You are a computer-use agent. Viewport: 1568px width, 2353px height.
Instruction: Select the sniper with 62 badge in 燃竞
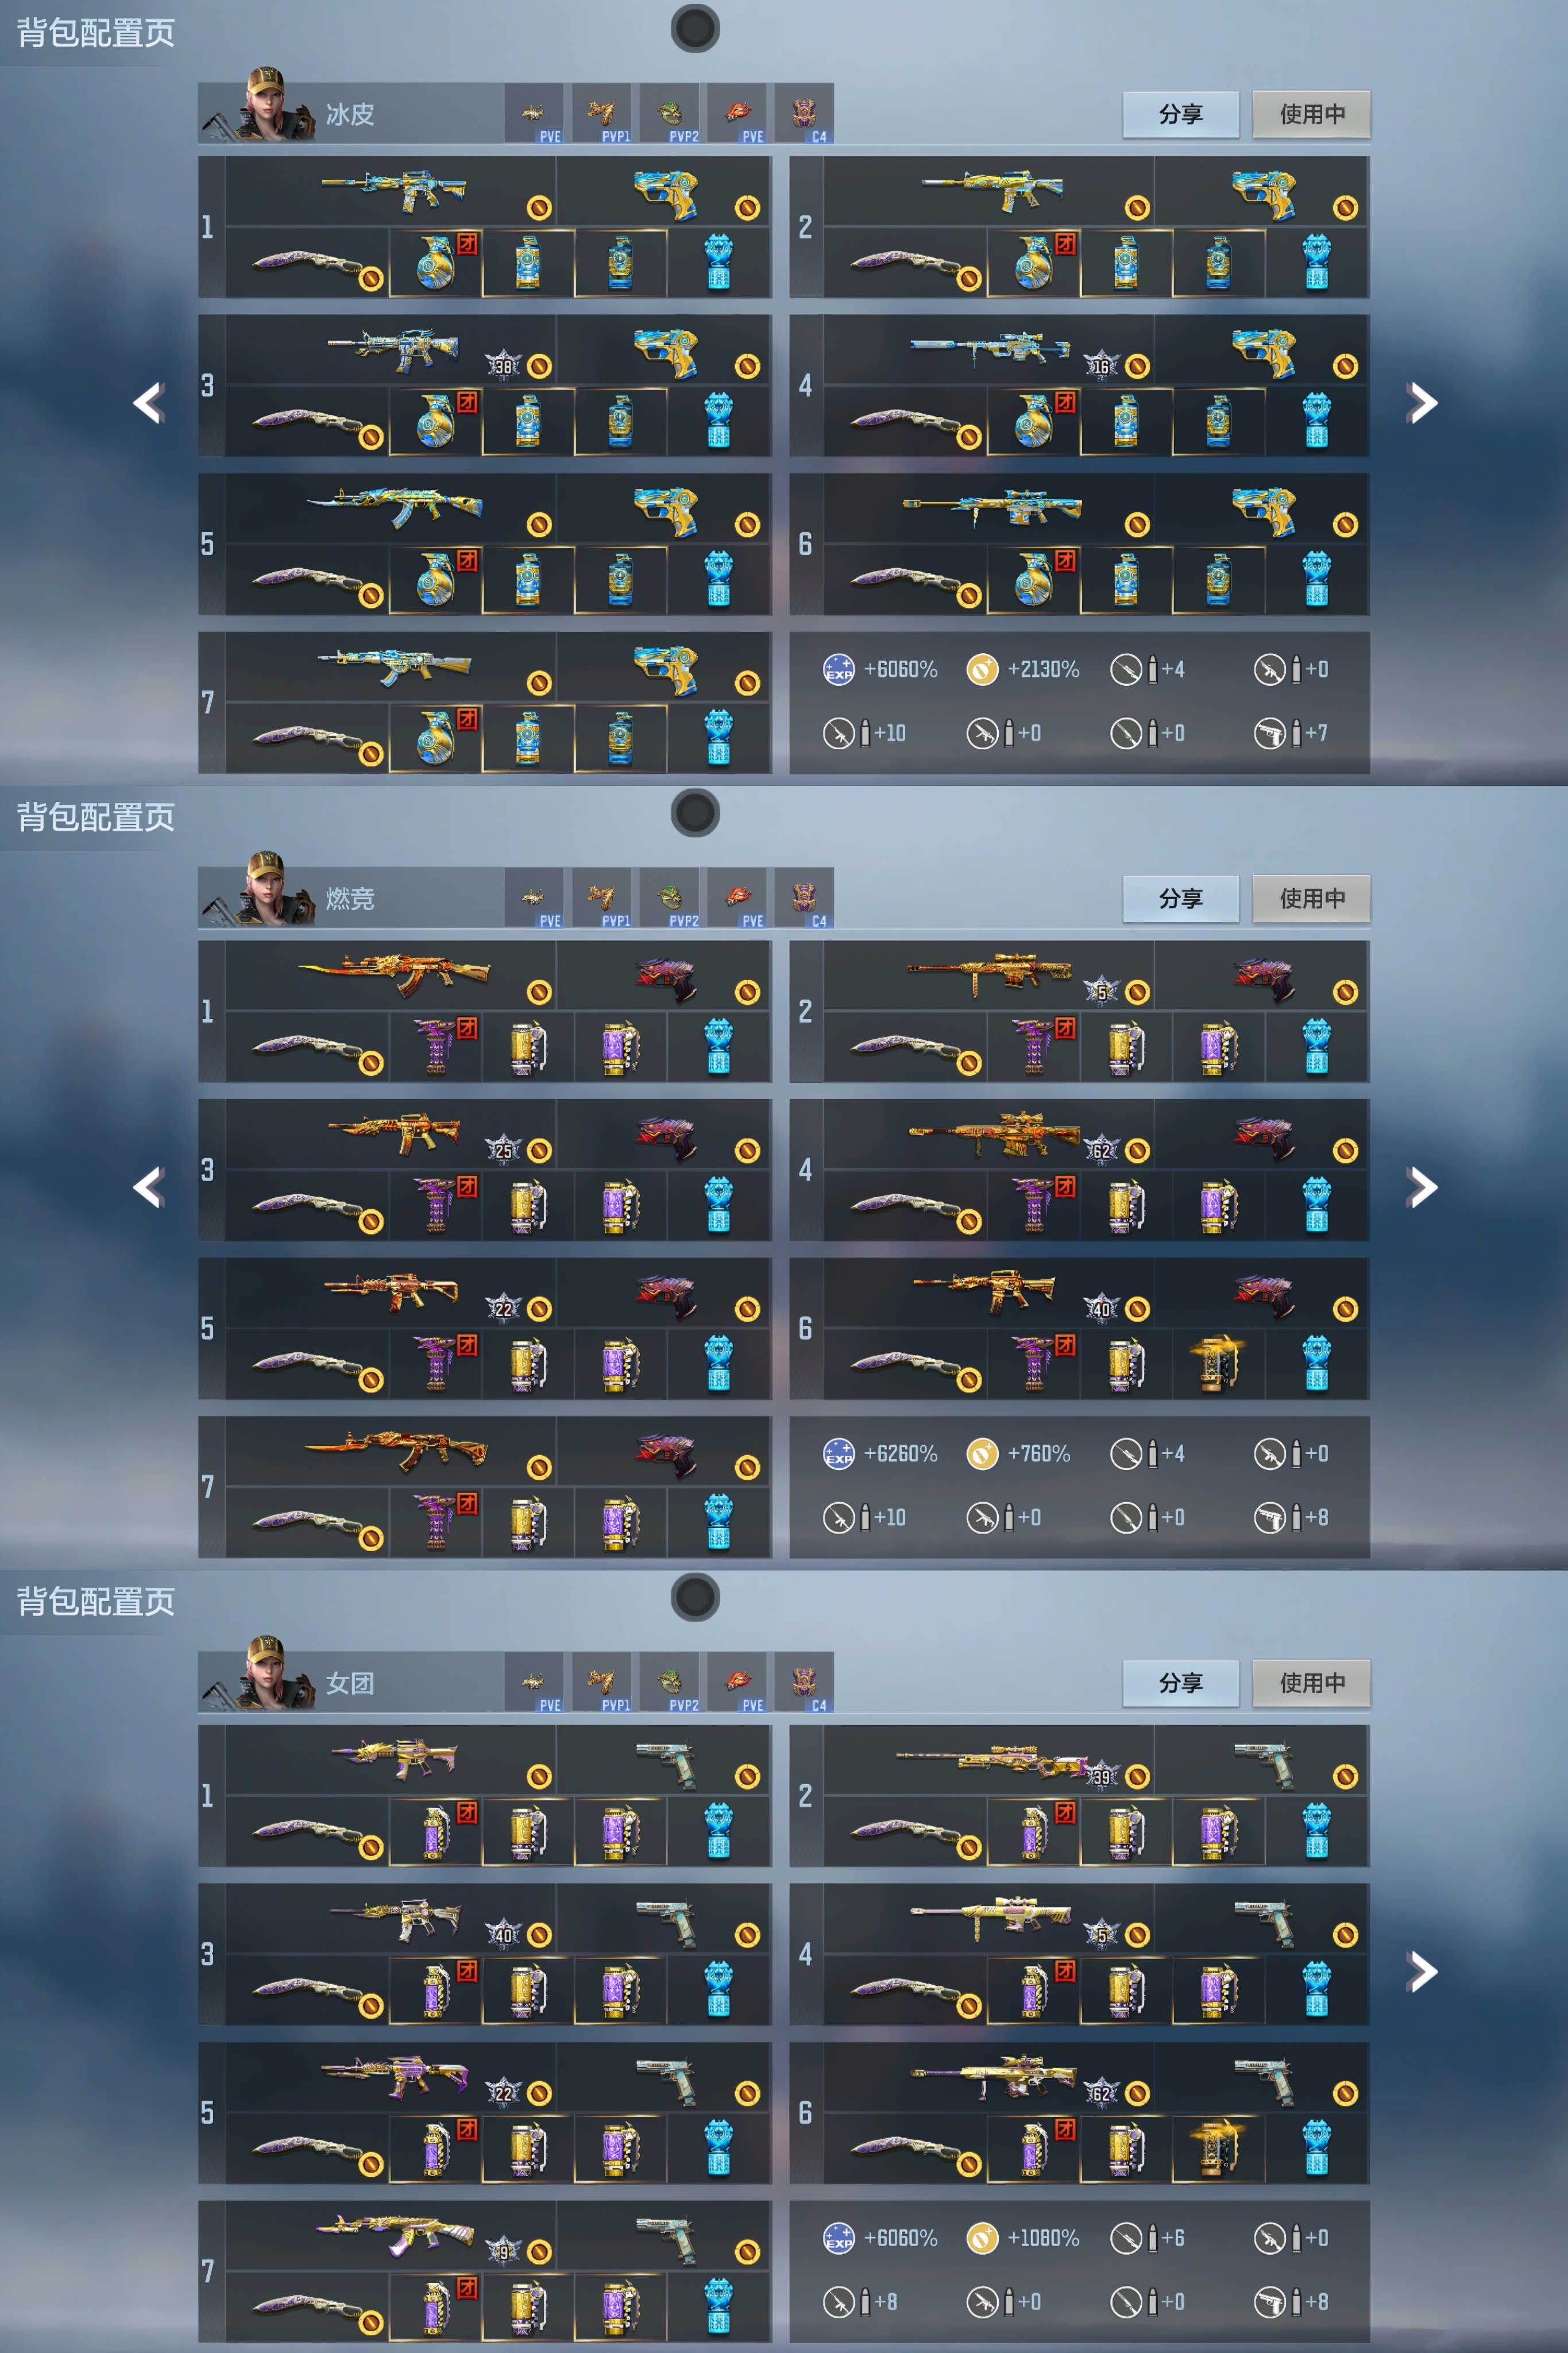(994, 1136)
